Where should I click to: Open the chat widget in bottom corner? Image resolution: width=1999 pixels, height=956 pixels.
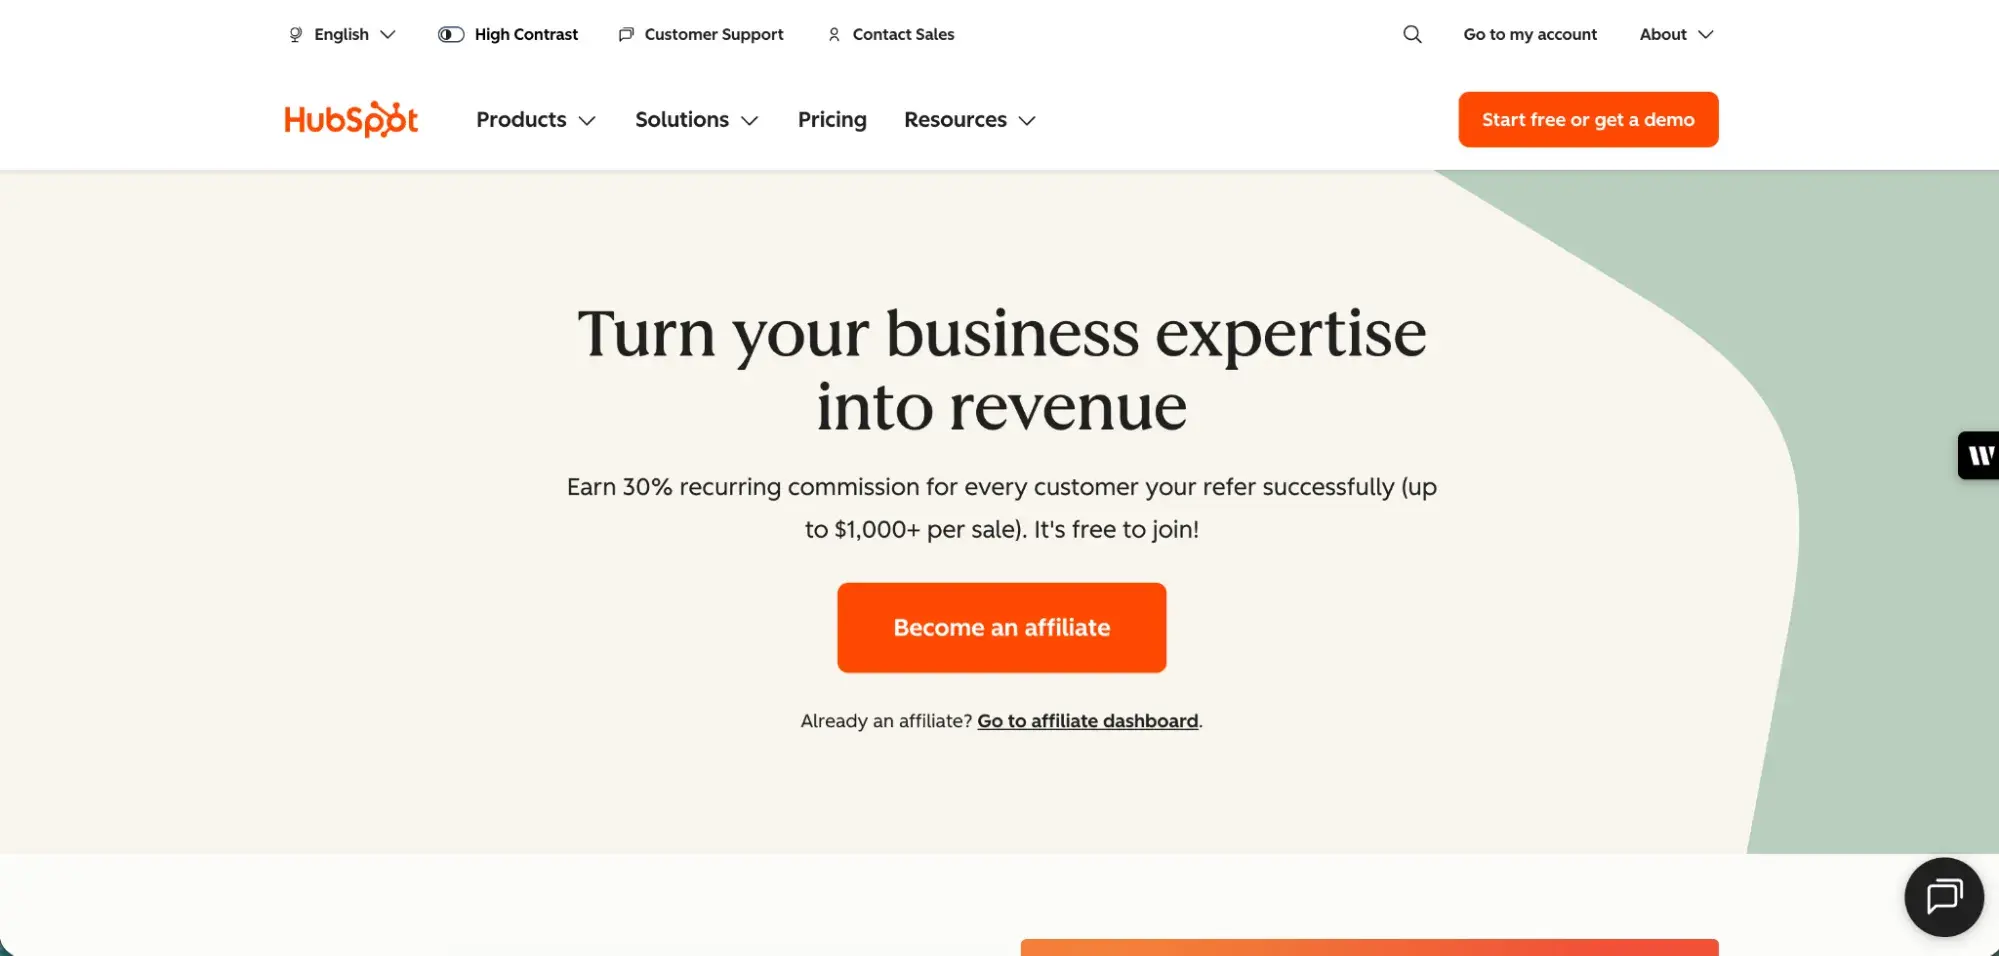tap(1943, 897)
